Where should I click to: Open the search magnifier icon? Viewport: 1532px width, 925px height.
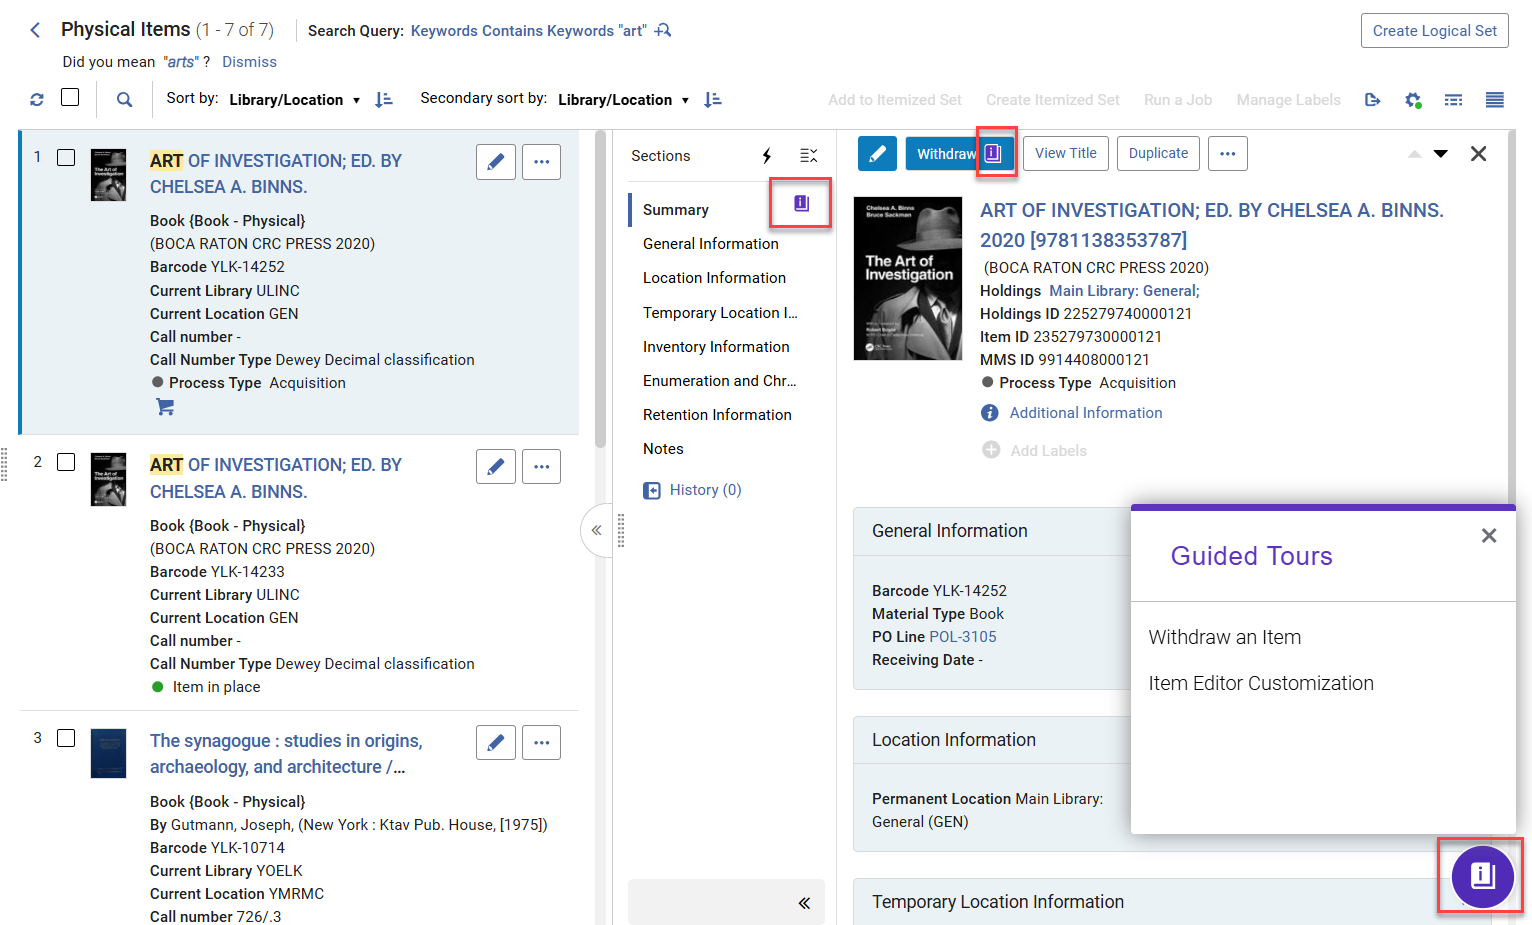[x=124, y=100]
